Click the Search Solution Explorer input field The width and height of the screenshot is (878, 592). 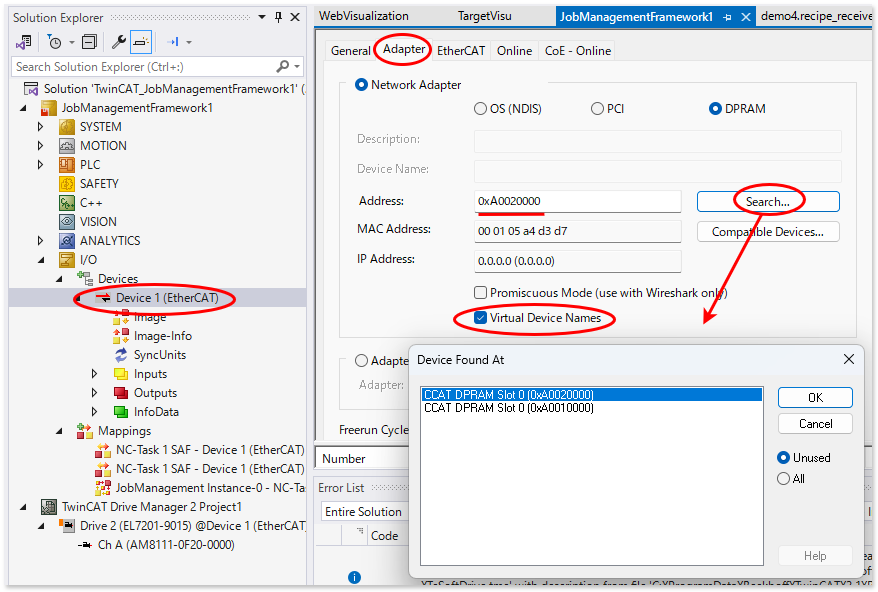pos(145,67)
